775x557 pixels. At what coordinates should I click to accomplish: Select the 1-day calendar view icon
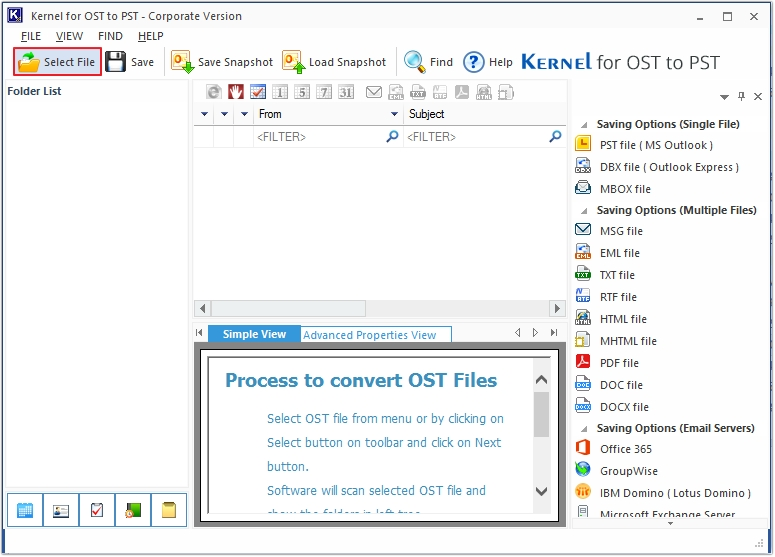[280, 92]
